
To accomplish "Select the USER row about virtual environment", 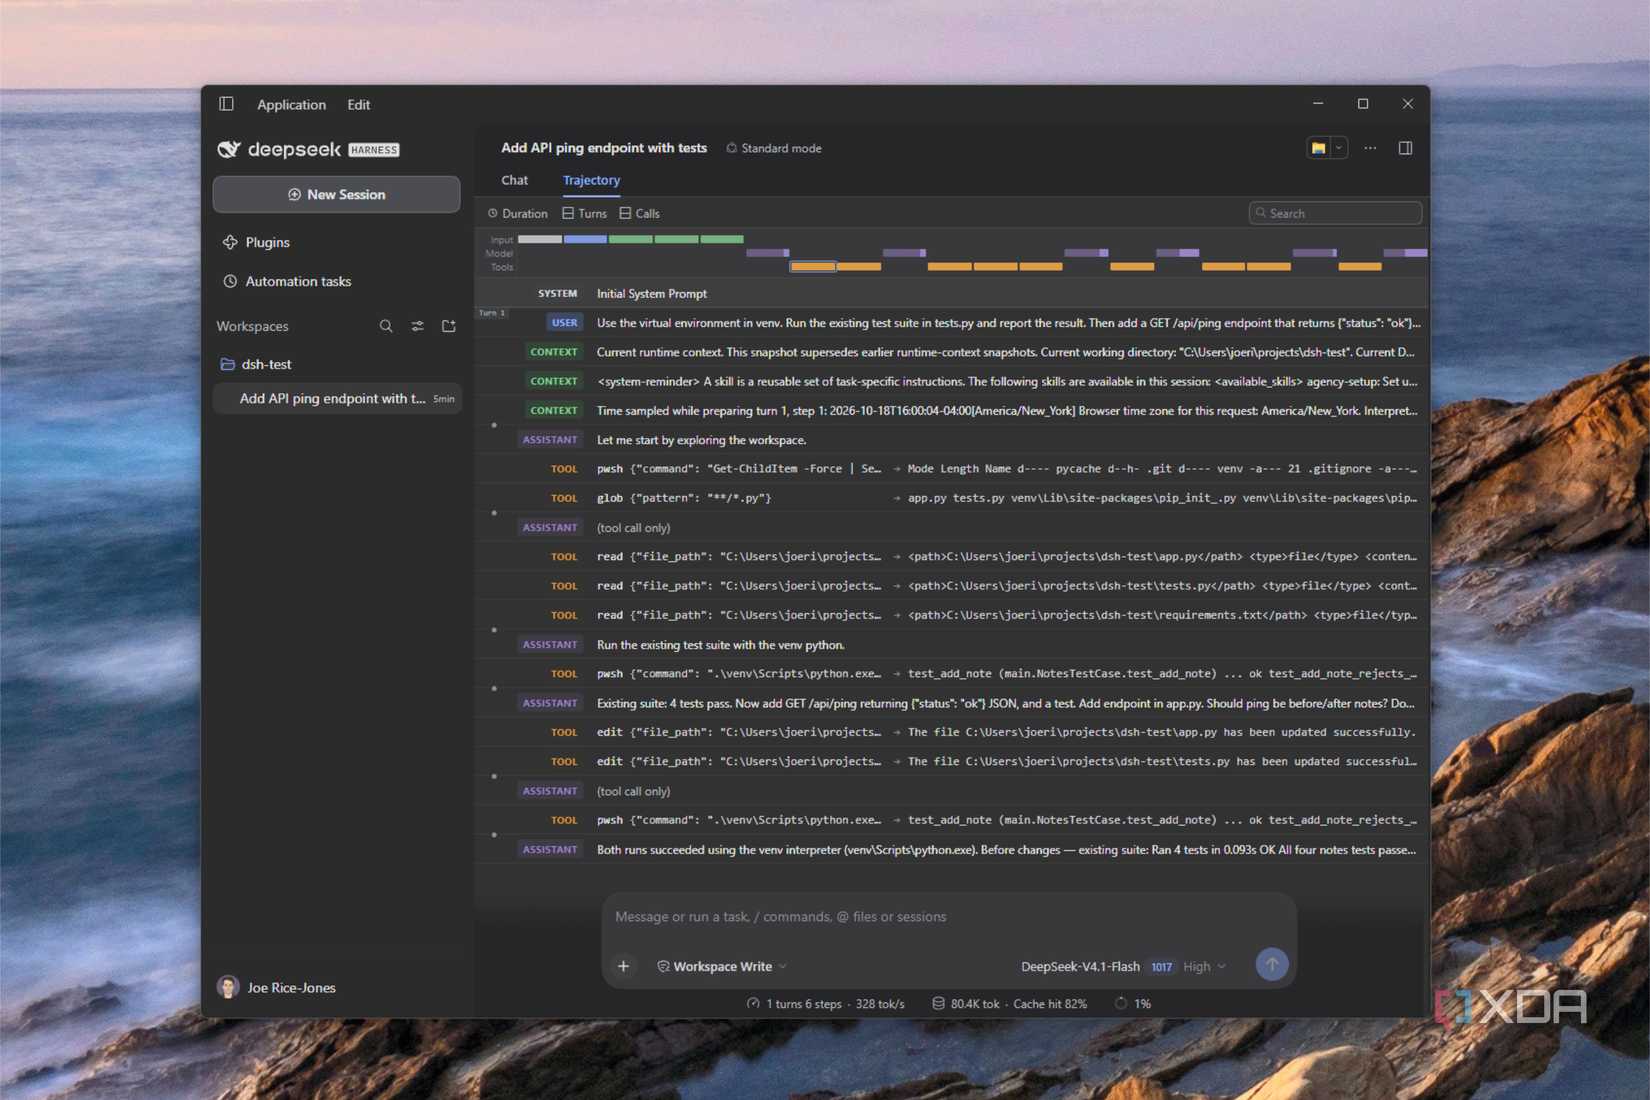I will point(952,322).
